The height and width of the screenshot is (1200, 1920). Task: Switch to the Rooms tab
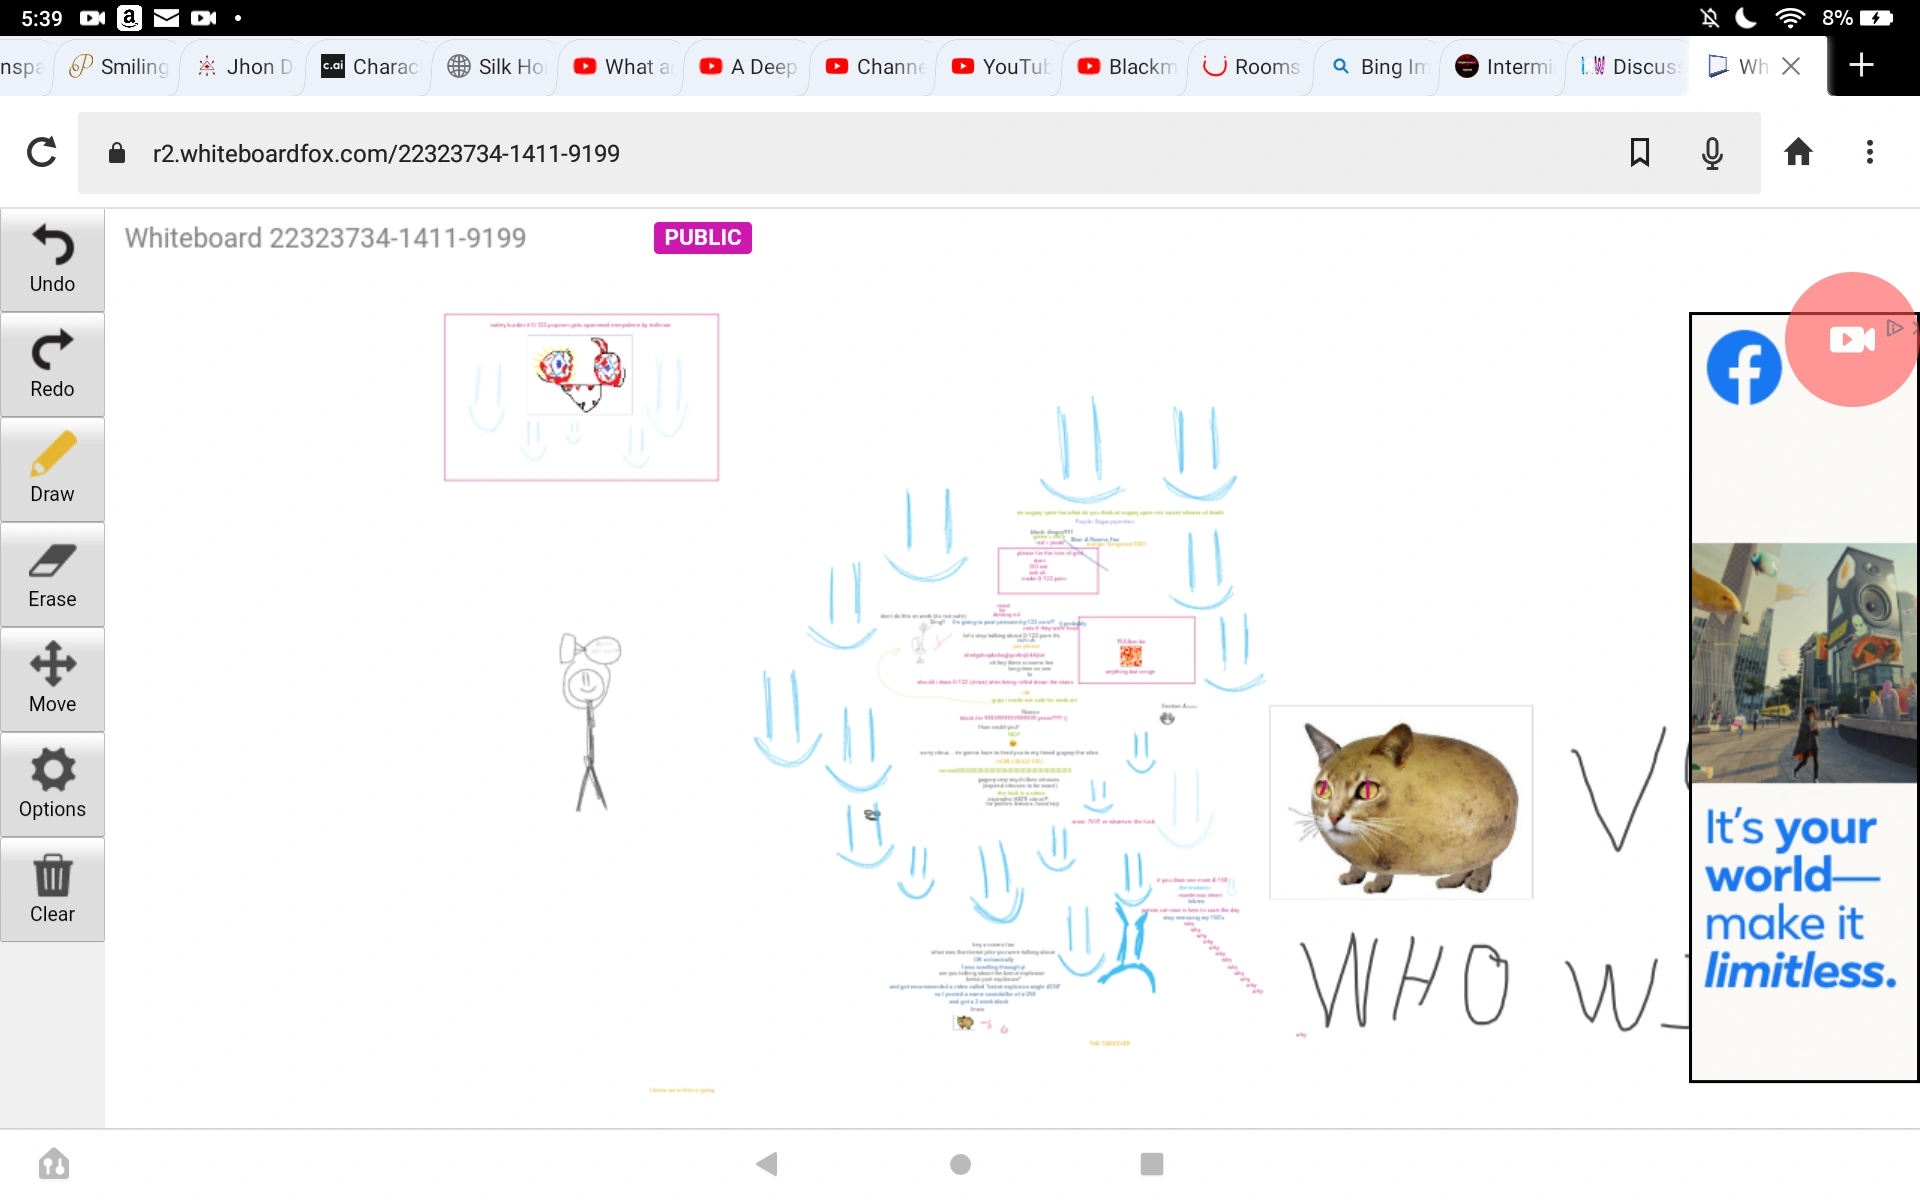(x=1251, y=66)
